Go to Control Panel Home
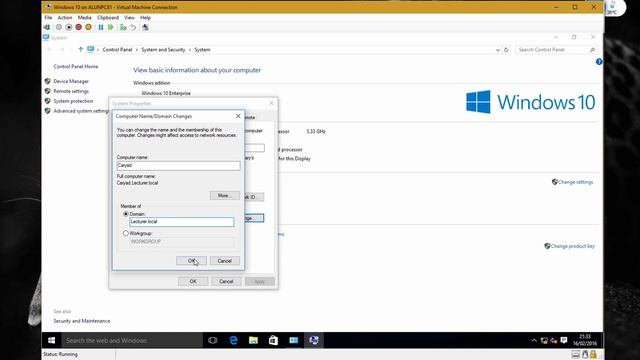Viewport: 640px width, 360px height. (76, 66)
